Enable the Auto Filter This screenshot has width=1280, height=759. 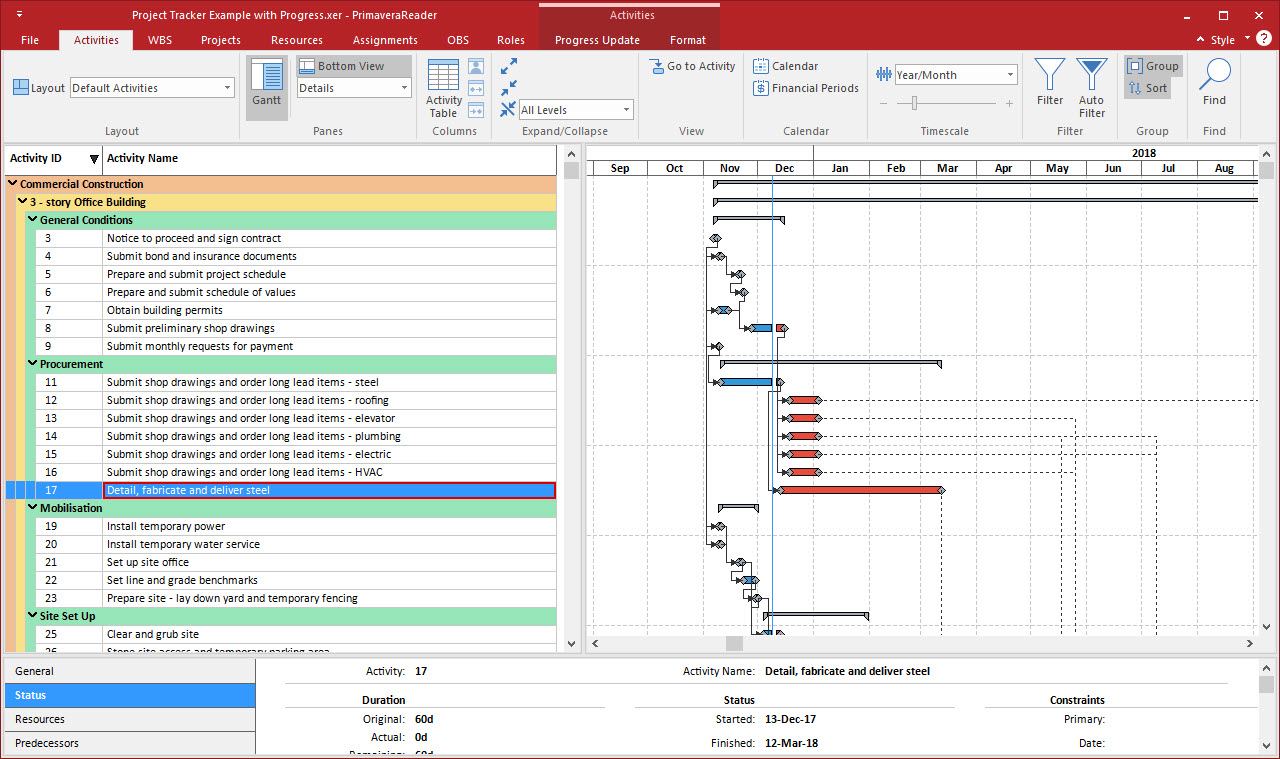(1092, 88)
